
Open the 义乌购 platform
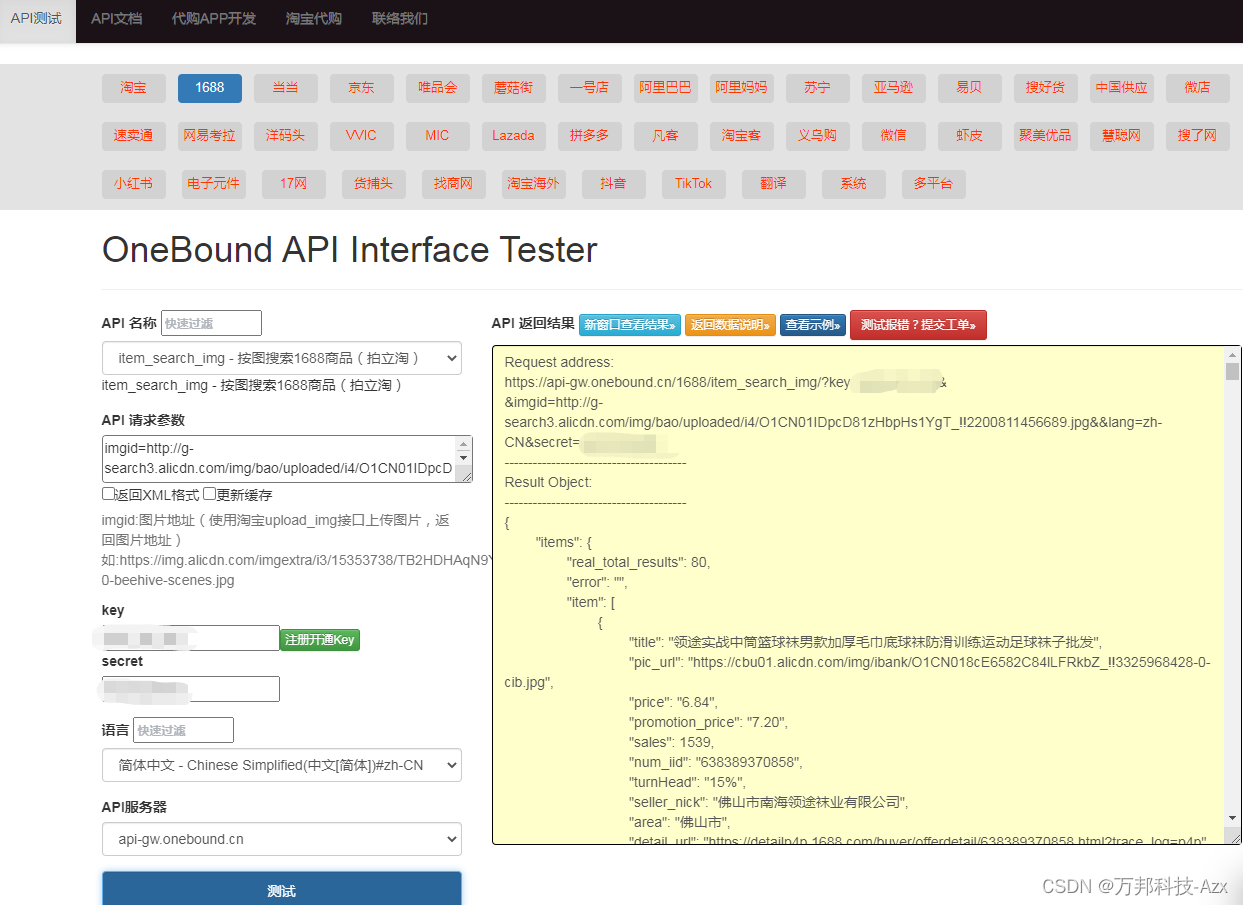pyautogui.click(x=818, y=136)
